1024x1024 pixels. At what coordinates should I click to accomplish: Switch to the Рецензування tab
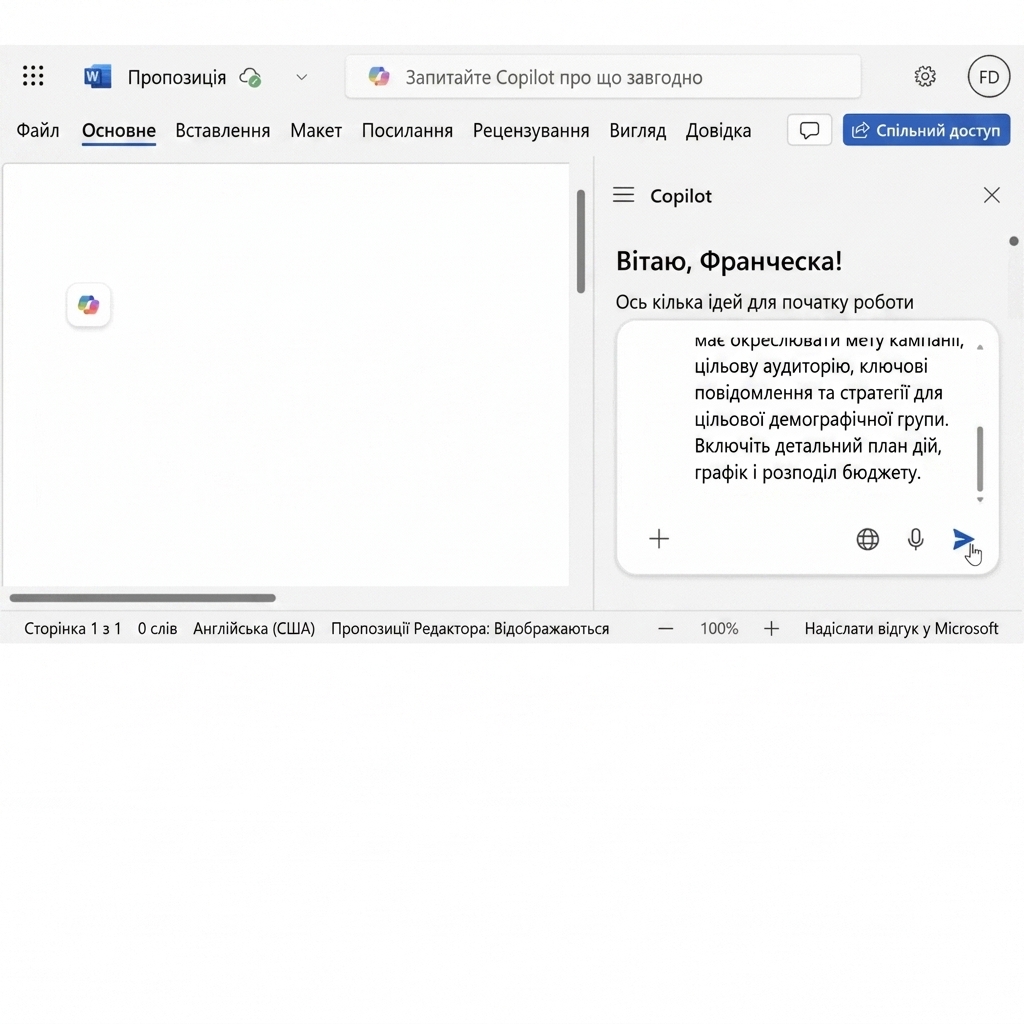tap(531, 131)
